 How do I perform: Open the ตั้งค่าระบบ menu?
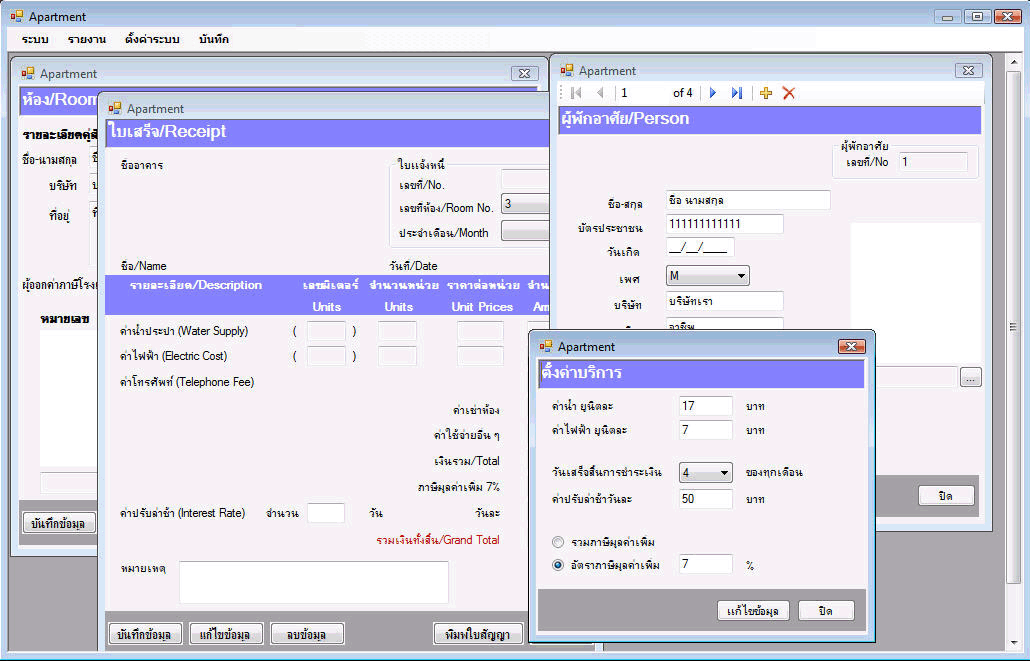coord(152,39)
